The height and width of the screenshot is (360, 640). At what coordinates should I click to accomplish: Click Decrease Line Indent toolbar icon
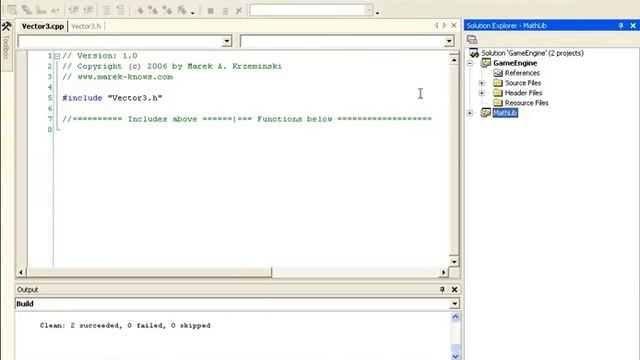coord(73,10)
